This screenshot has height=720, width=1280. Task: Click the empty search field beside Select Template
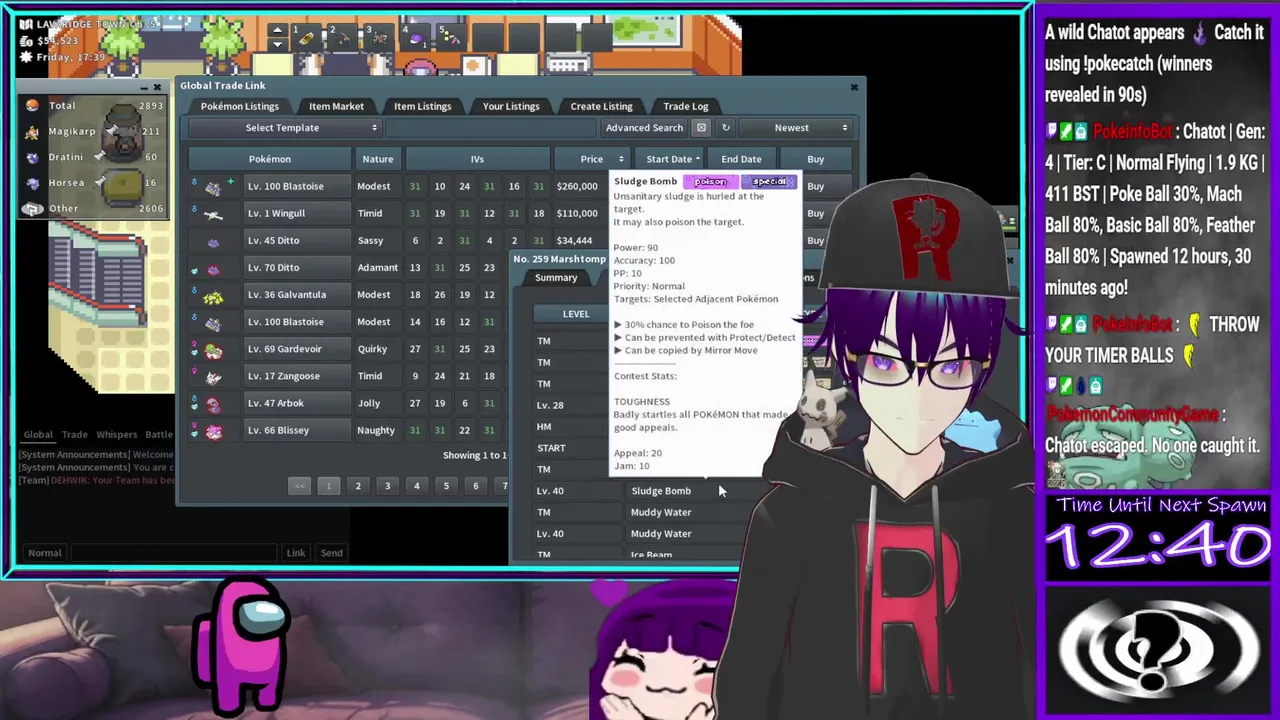[490, 128]
